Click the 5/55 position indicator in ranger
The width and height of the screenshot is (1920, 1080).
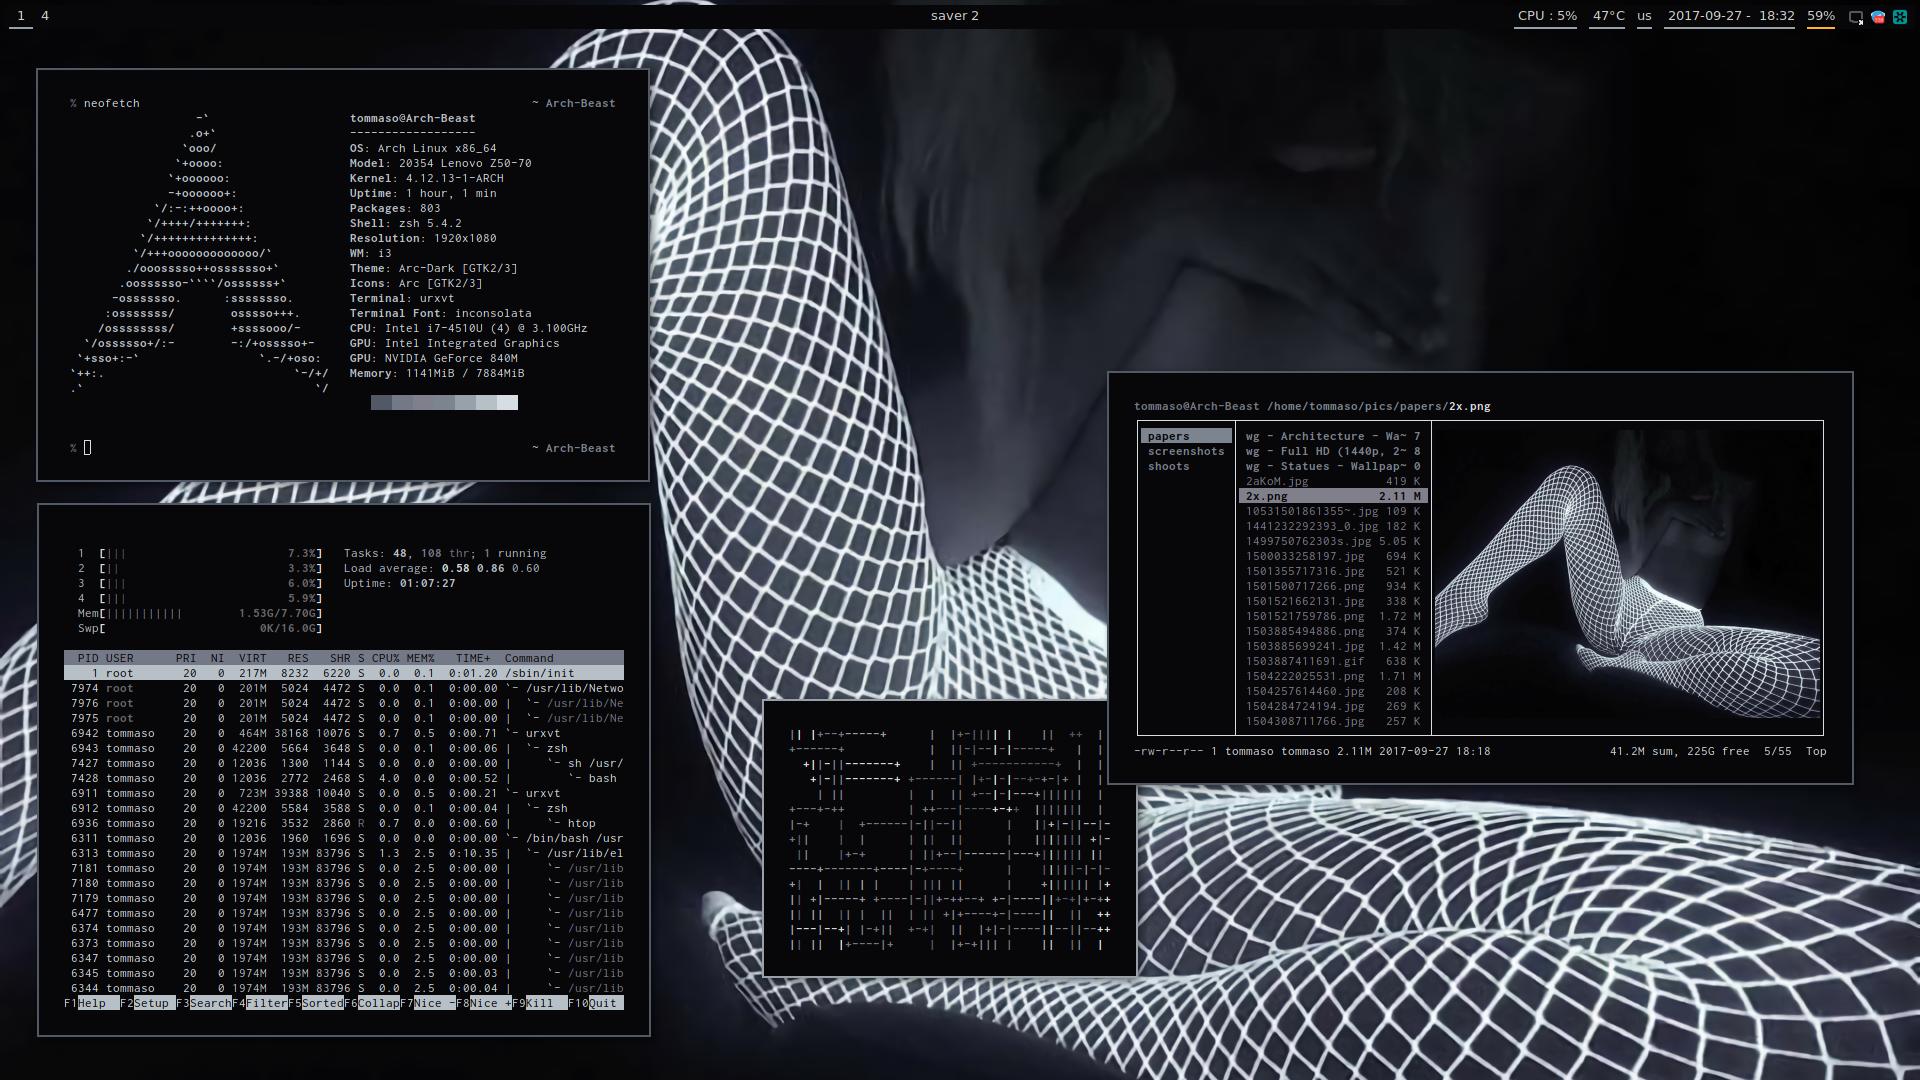[1777, 751]
